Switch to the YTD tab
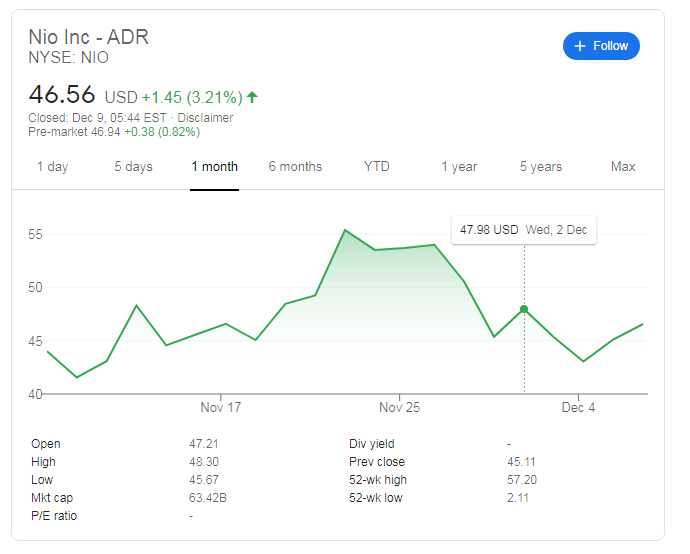Viewport: 690px width, 554px height. [377, 166]
